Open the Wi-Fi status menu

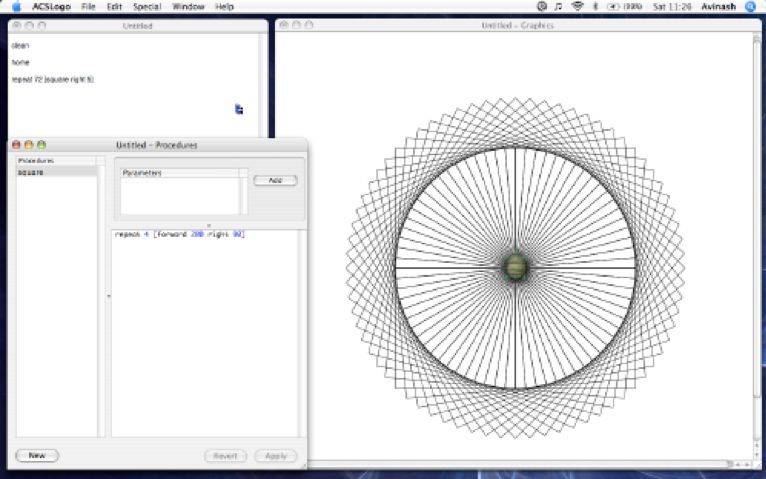577,6
